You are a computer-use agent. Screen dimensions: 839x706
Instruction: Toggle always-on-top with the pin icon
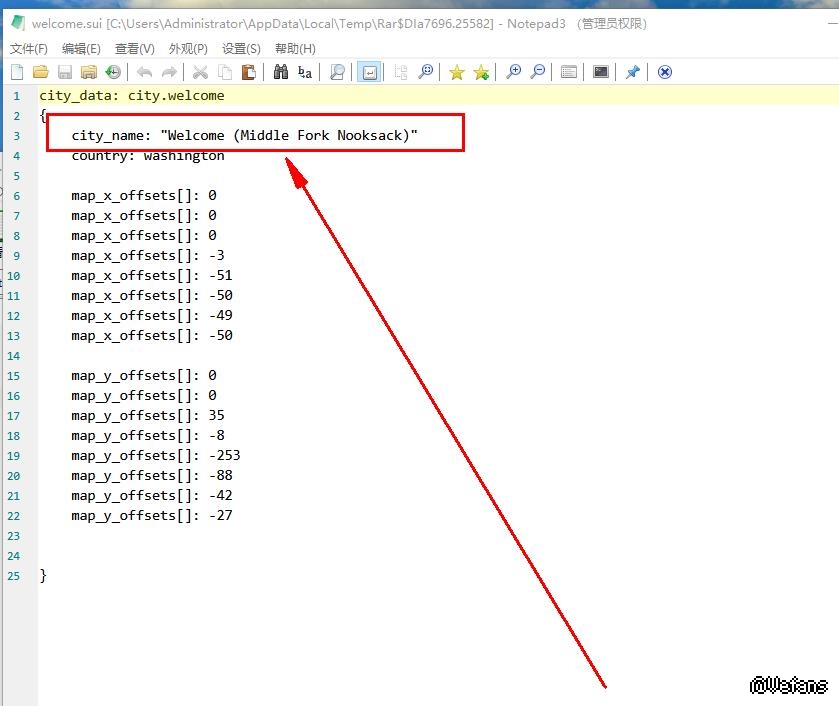(x=632, y=72)
